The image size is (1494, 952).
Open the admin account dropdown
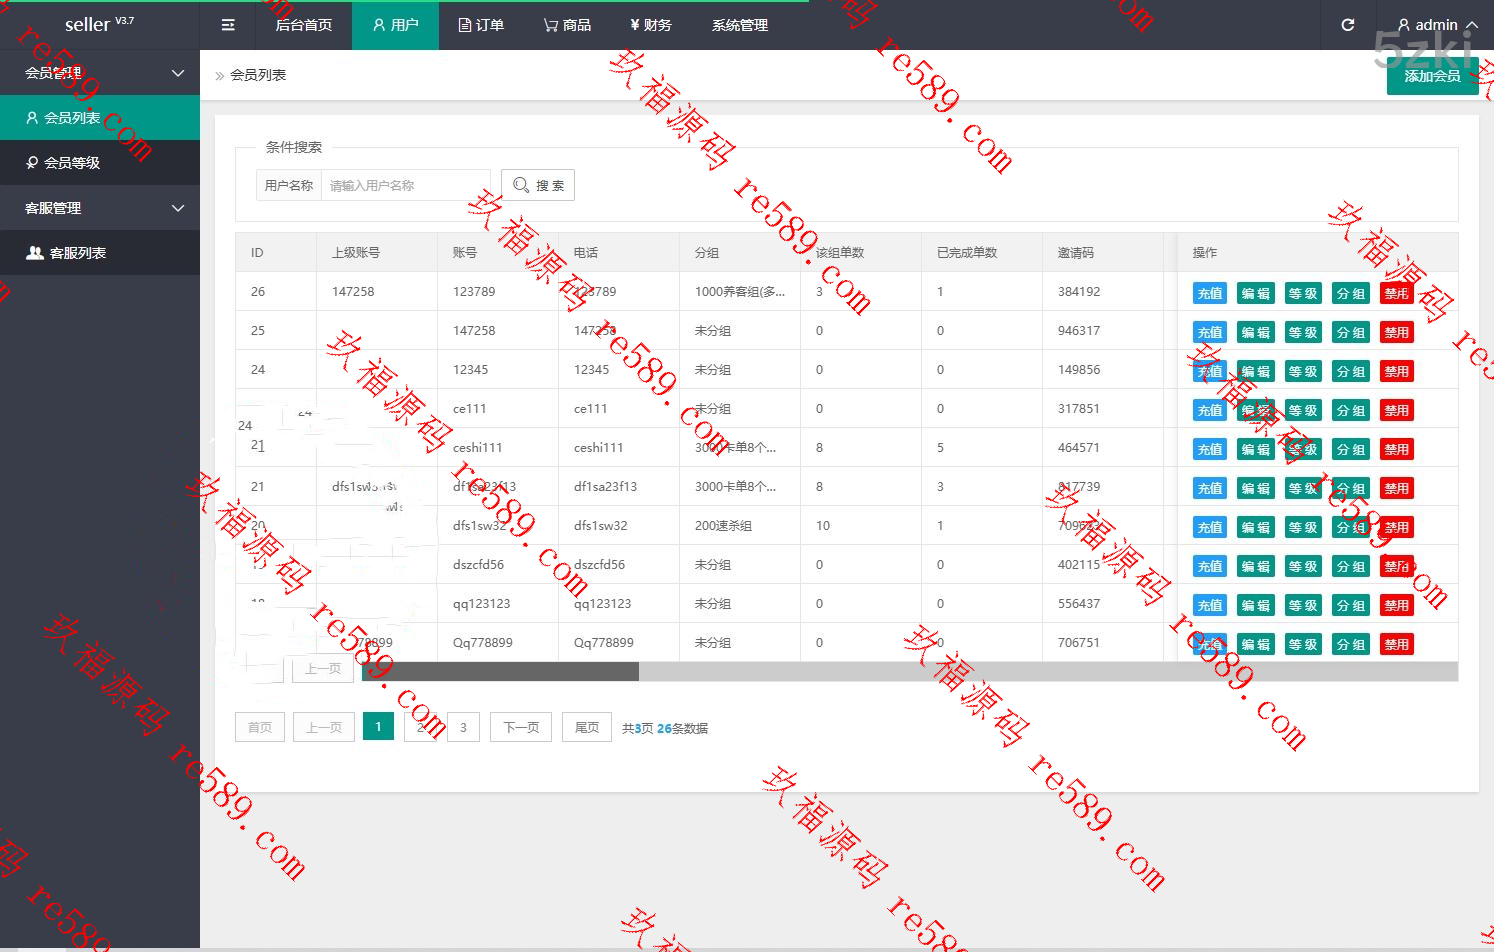tap(1436, 25)
